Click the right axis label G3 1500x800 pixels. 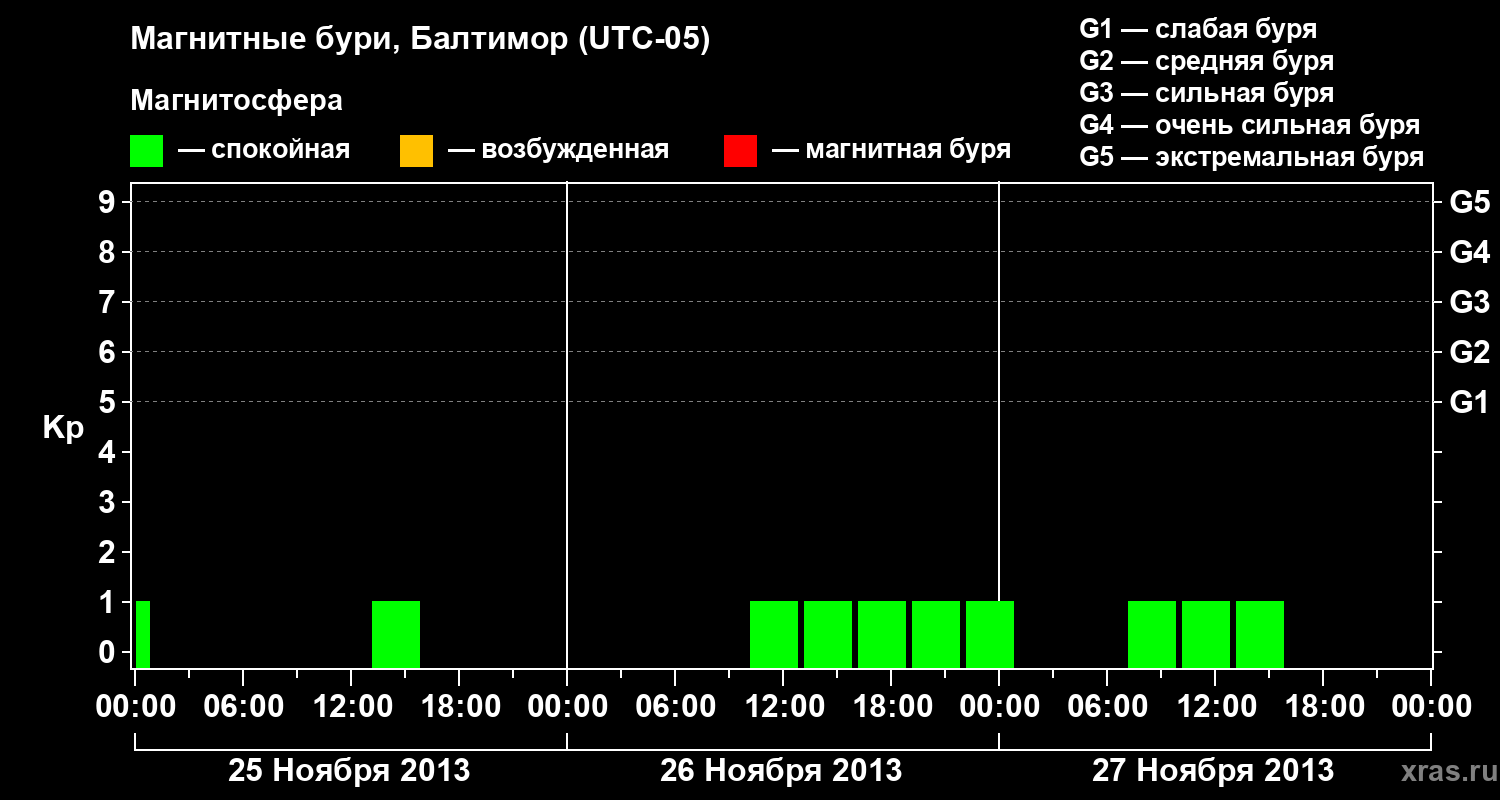pos(1470,302)
